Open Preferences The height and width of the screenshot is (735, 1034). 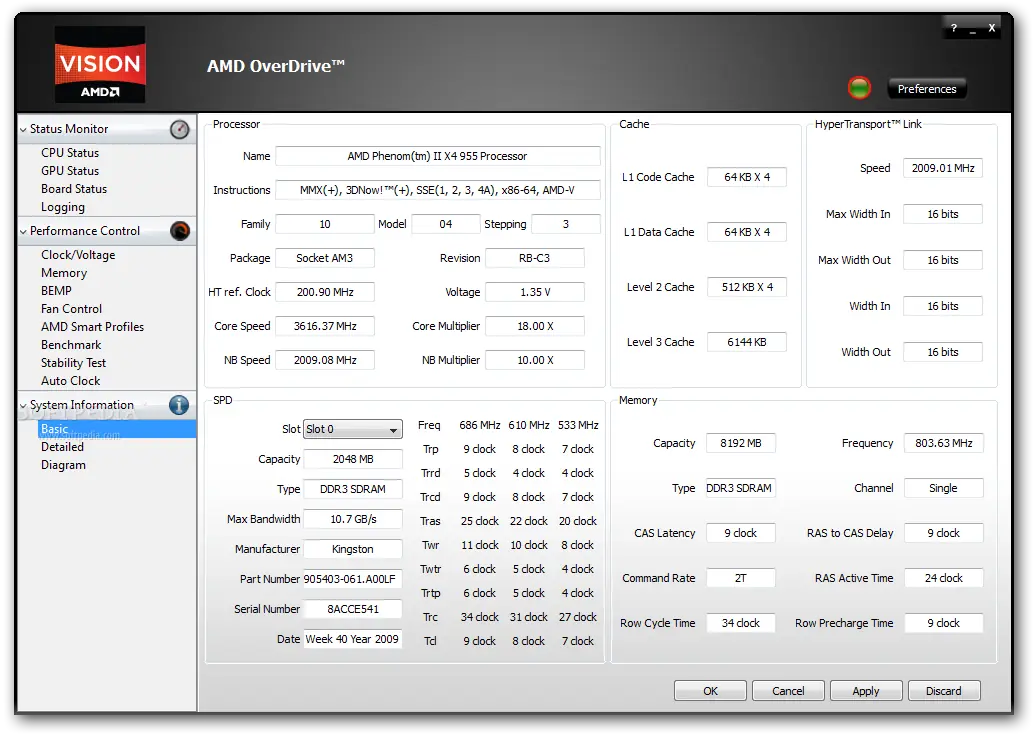(927, 88)
